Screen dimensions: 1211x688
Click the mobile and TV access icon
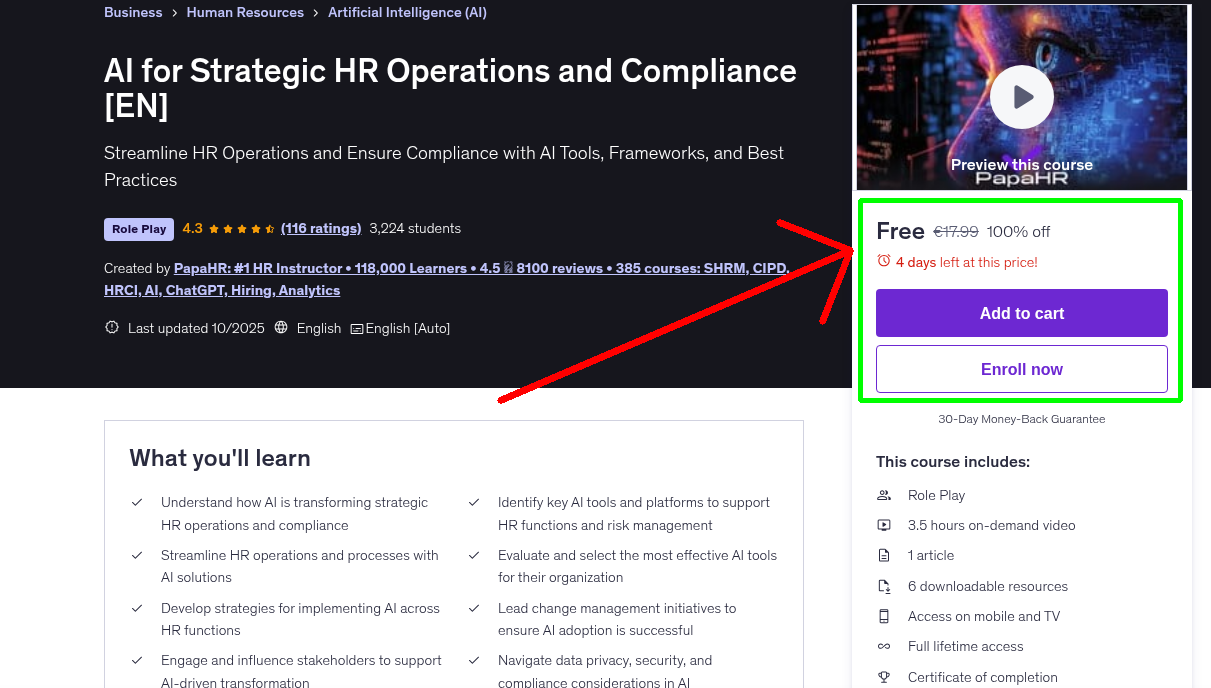pos(884,616)
